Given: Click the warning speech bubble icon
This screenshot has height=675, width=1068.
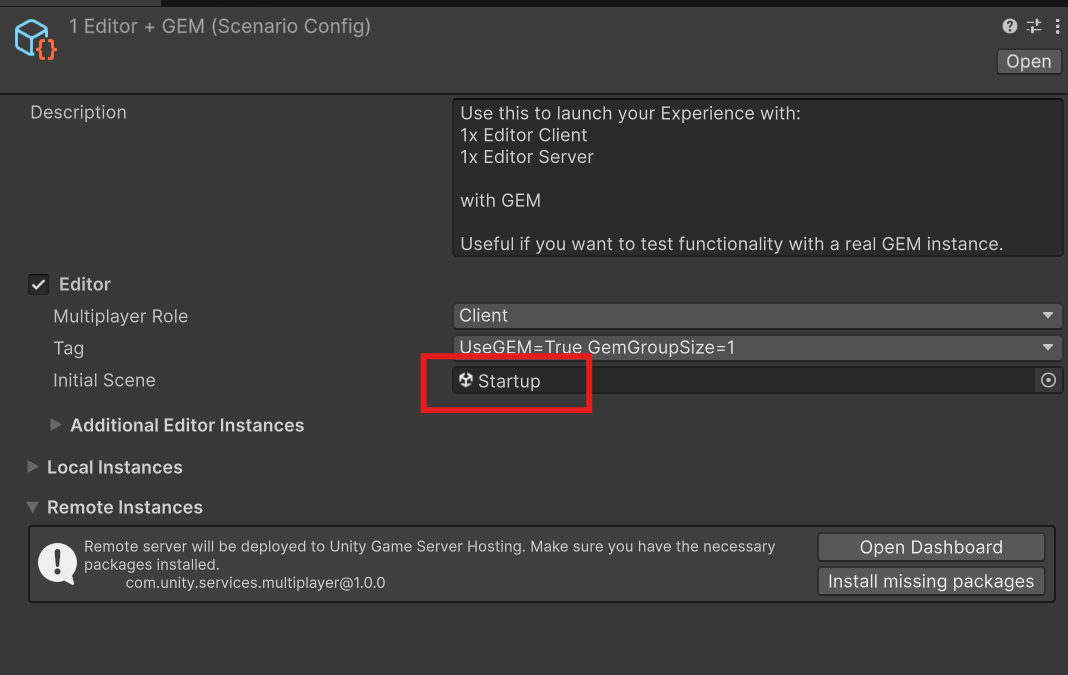Looking at the screenshot, I should click(x=57, y=563).
